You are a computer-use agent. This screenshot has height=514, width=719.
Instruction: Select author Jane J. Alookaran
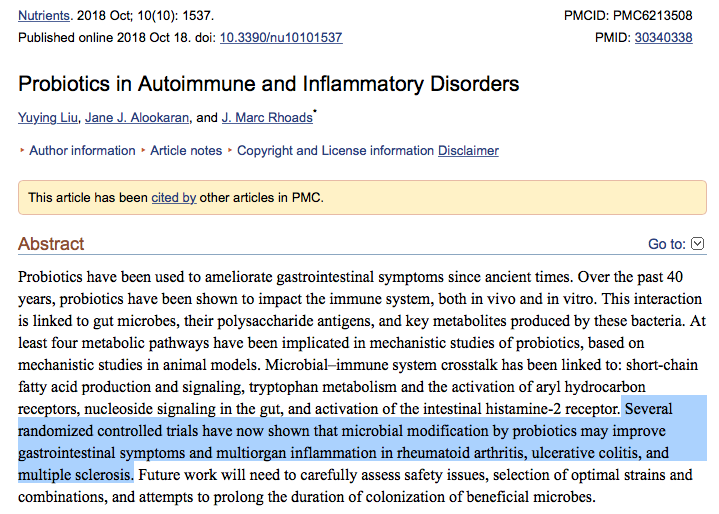tap(138, 118)
